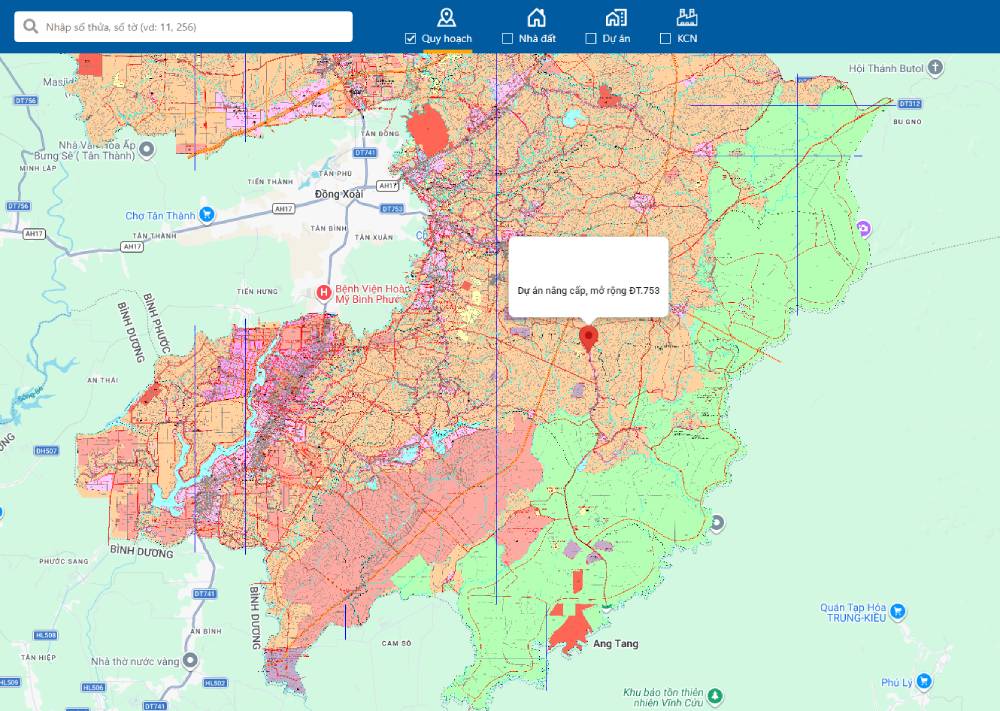Click the ĐT.753 project popup text
This screenshot has height=711, width=1000.
(x=588, y=290)
